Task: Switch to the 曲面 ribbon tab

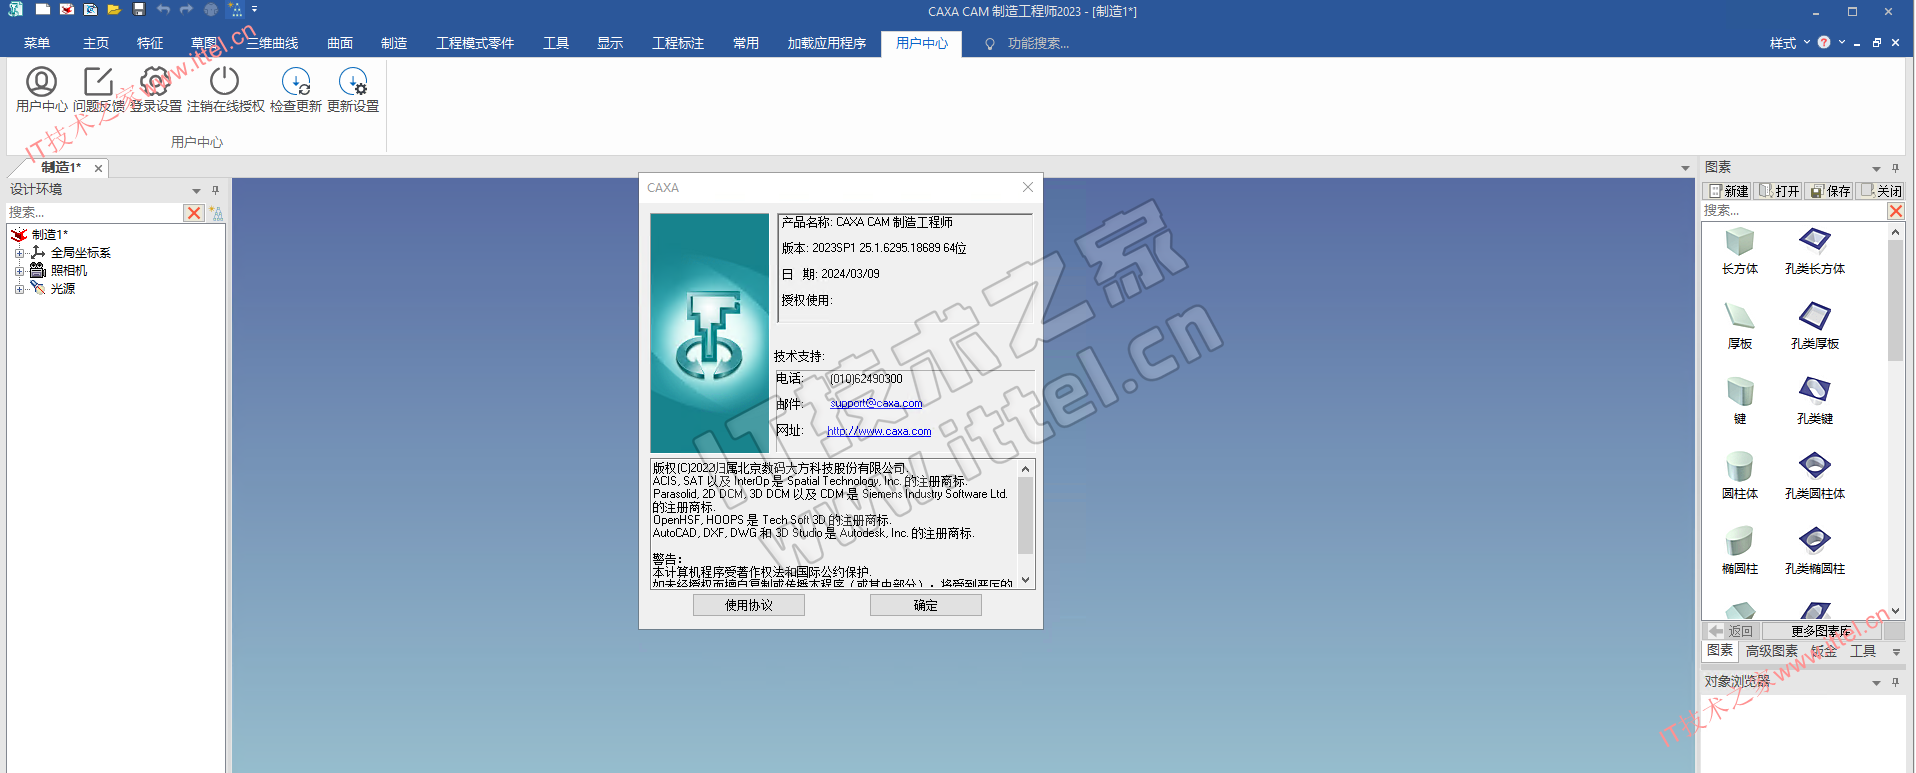Action: click(340, 43)
